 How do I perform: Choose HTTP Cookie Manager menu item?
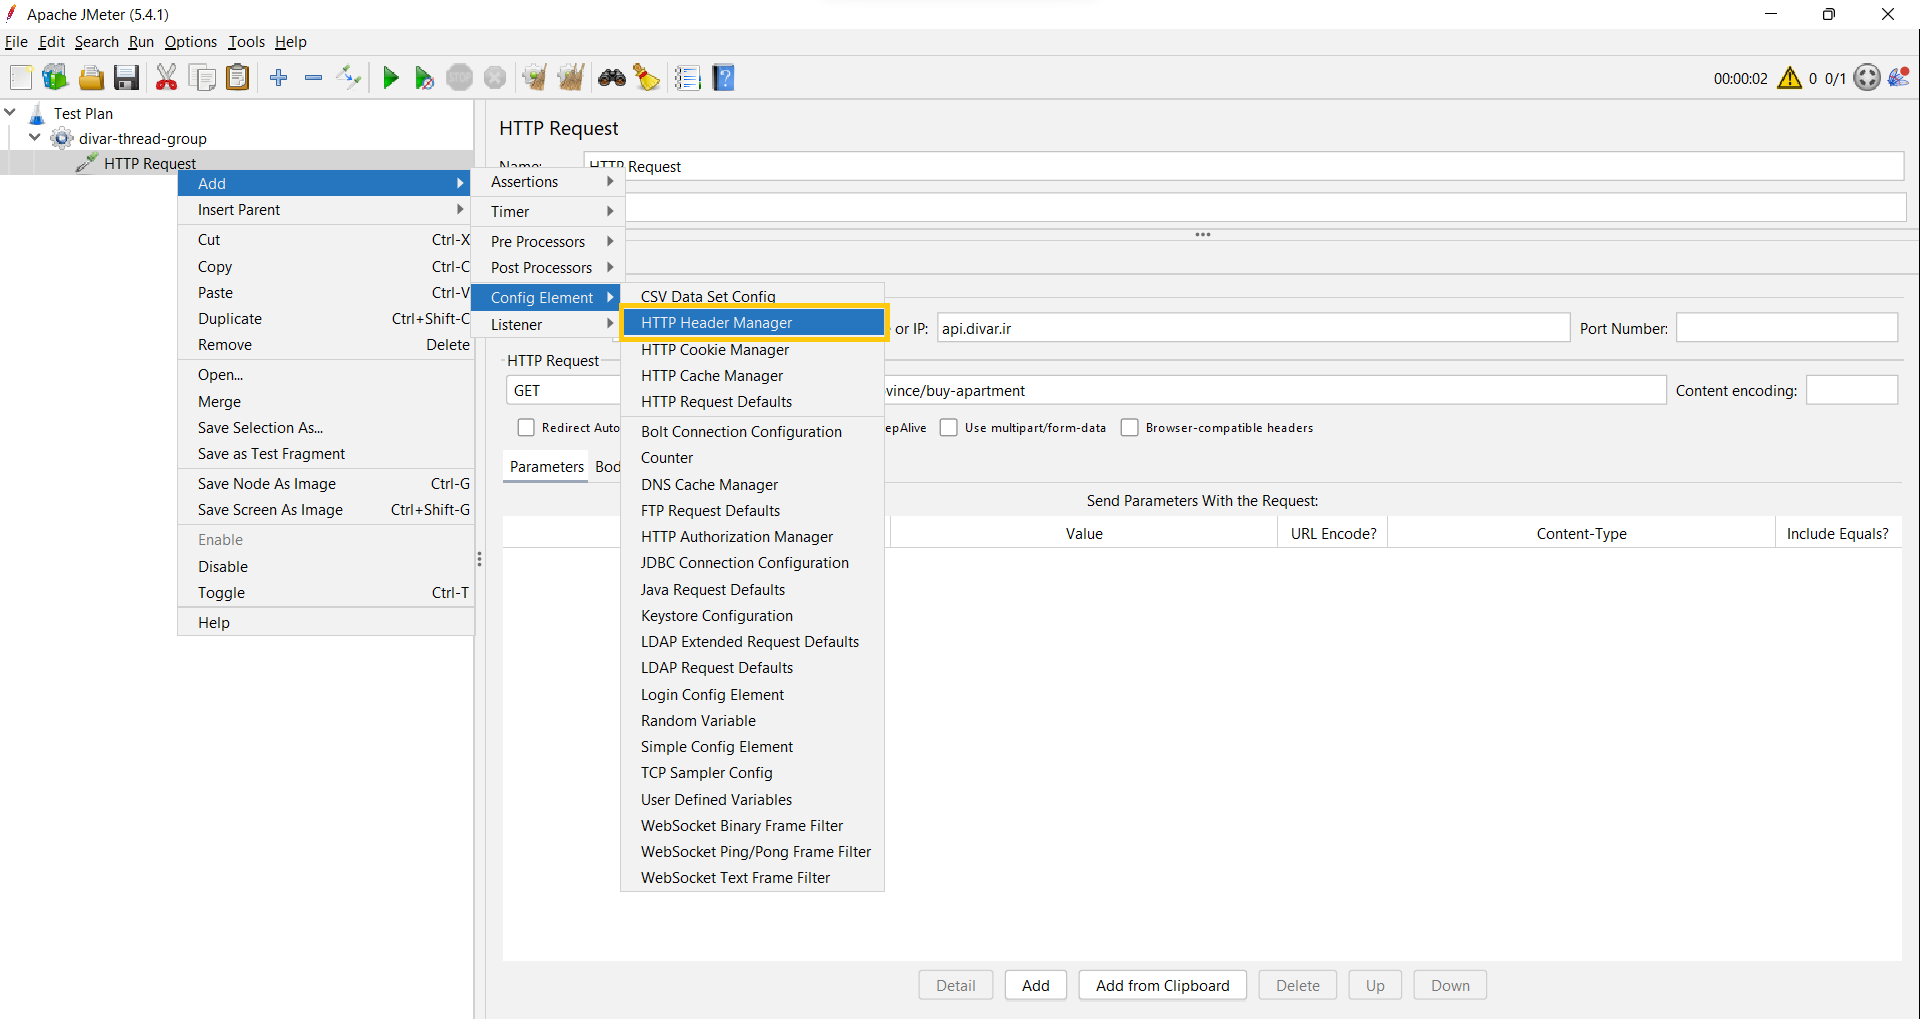coord(754,350)
